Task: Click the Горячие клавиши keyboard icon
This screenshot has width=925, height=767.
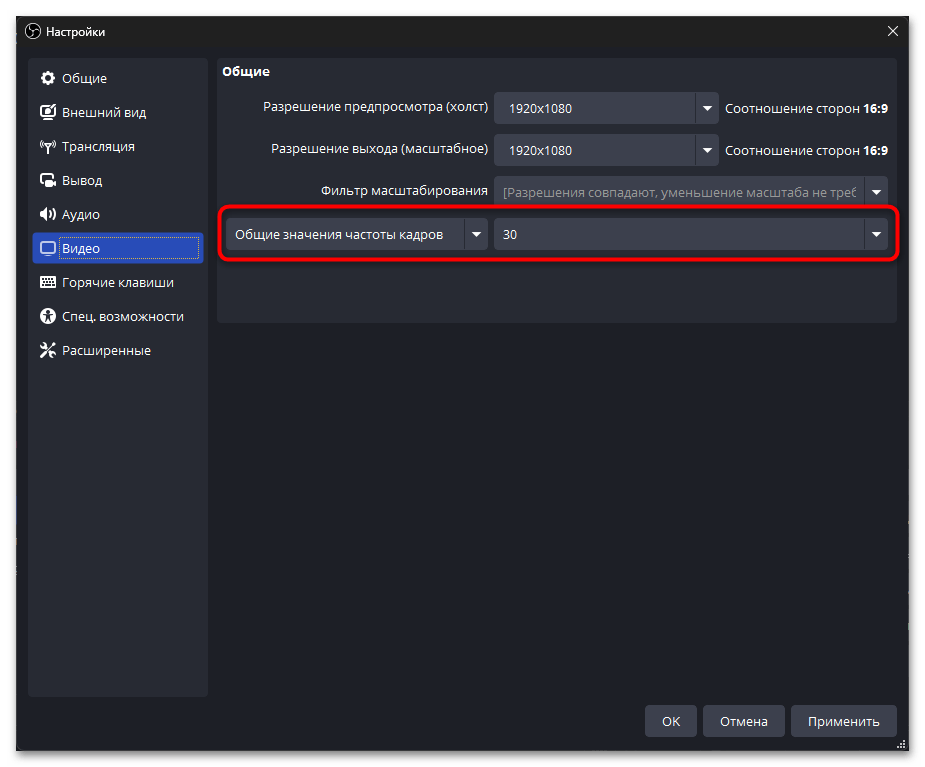Action: tap(47, 283)
